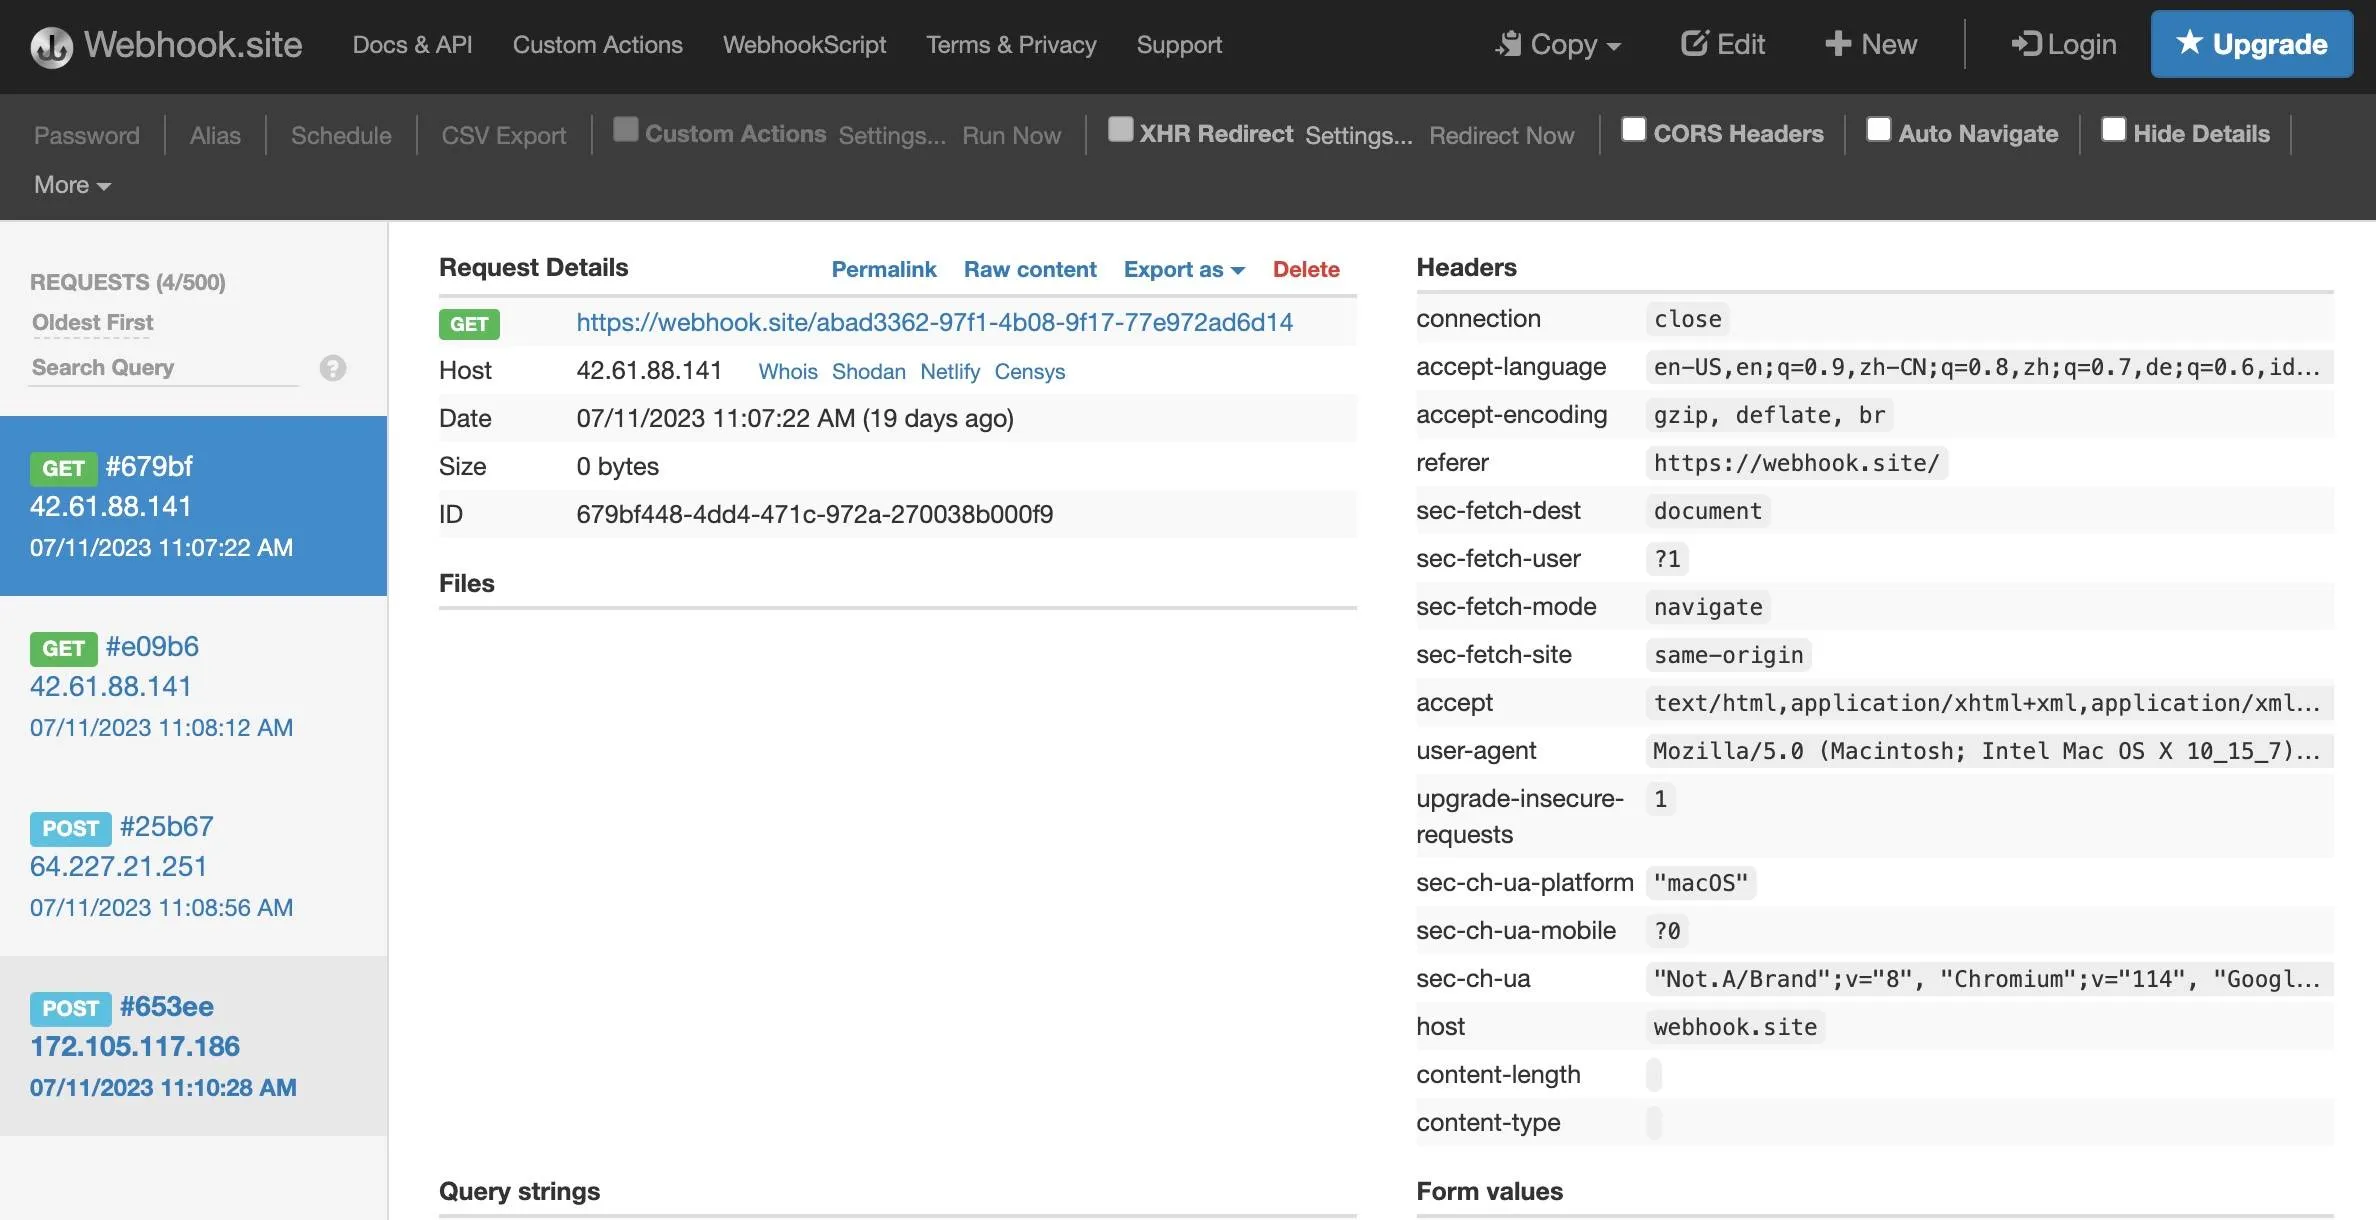Viewport: 2376px width, 1220px height.
Task: Delete the selected request
Action: 1306,269
